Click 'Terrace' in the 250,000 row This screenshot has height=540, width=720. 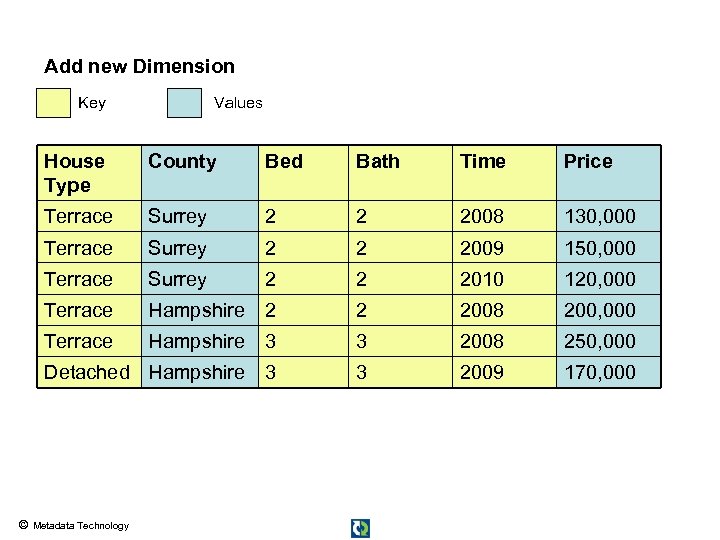[x=89, y=341]
